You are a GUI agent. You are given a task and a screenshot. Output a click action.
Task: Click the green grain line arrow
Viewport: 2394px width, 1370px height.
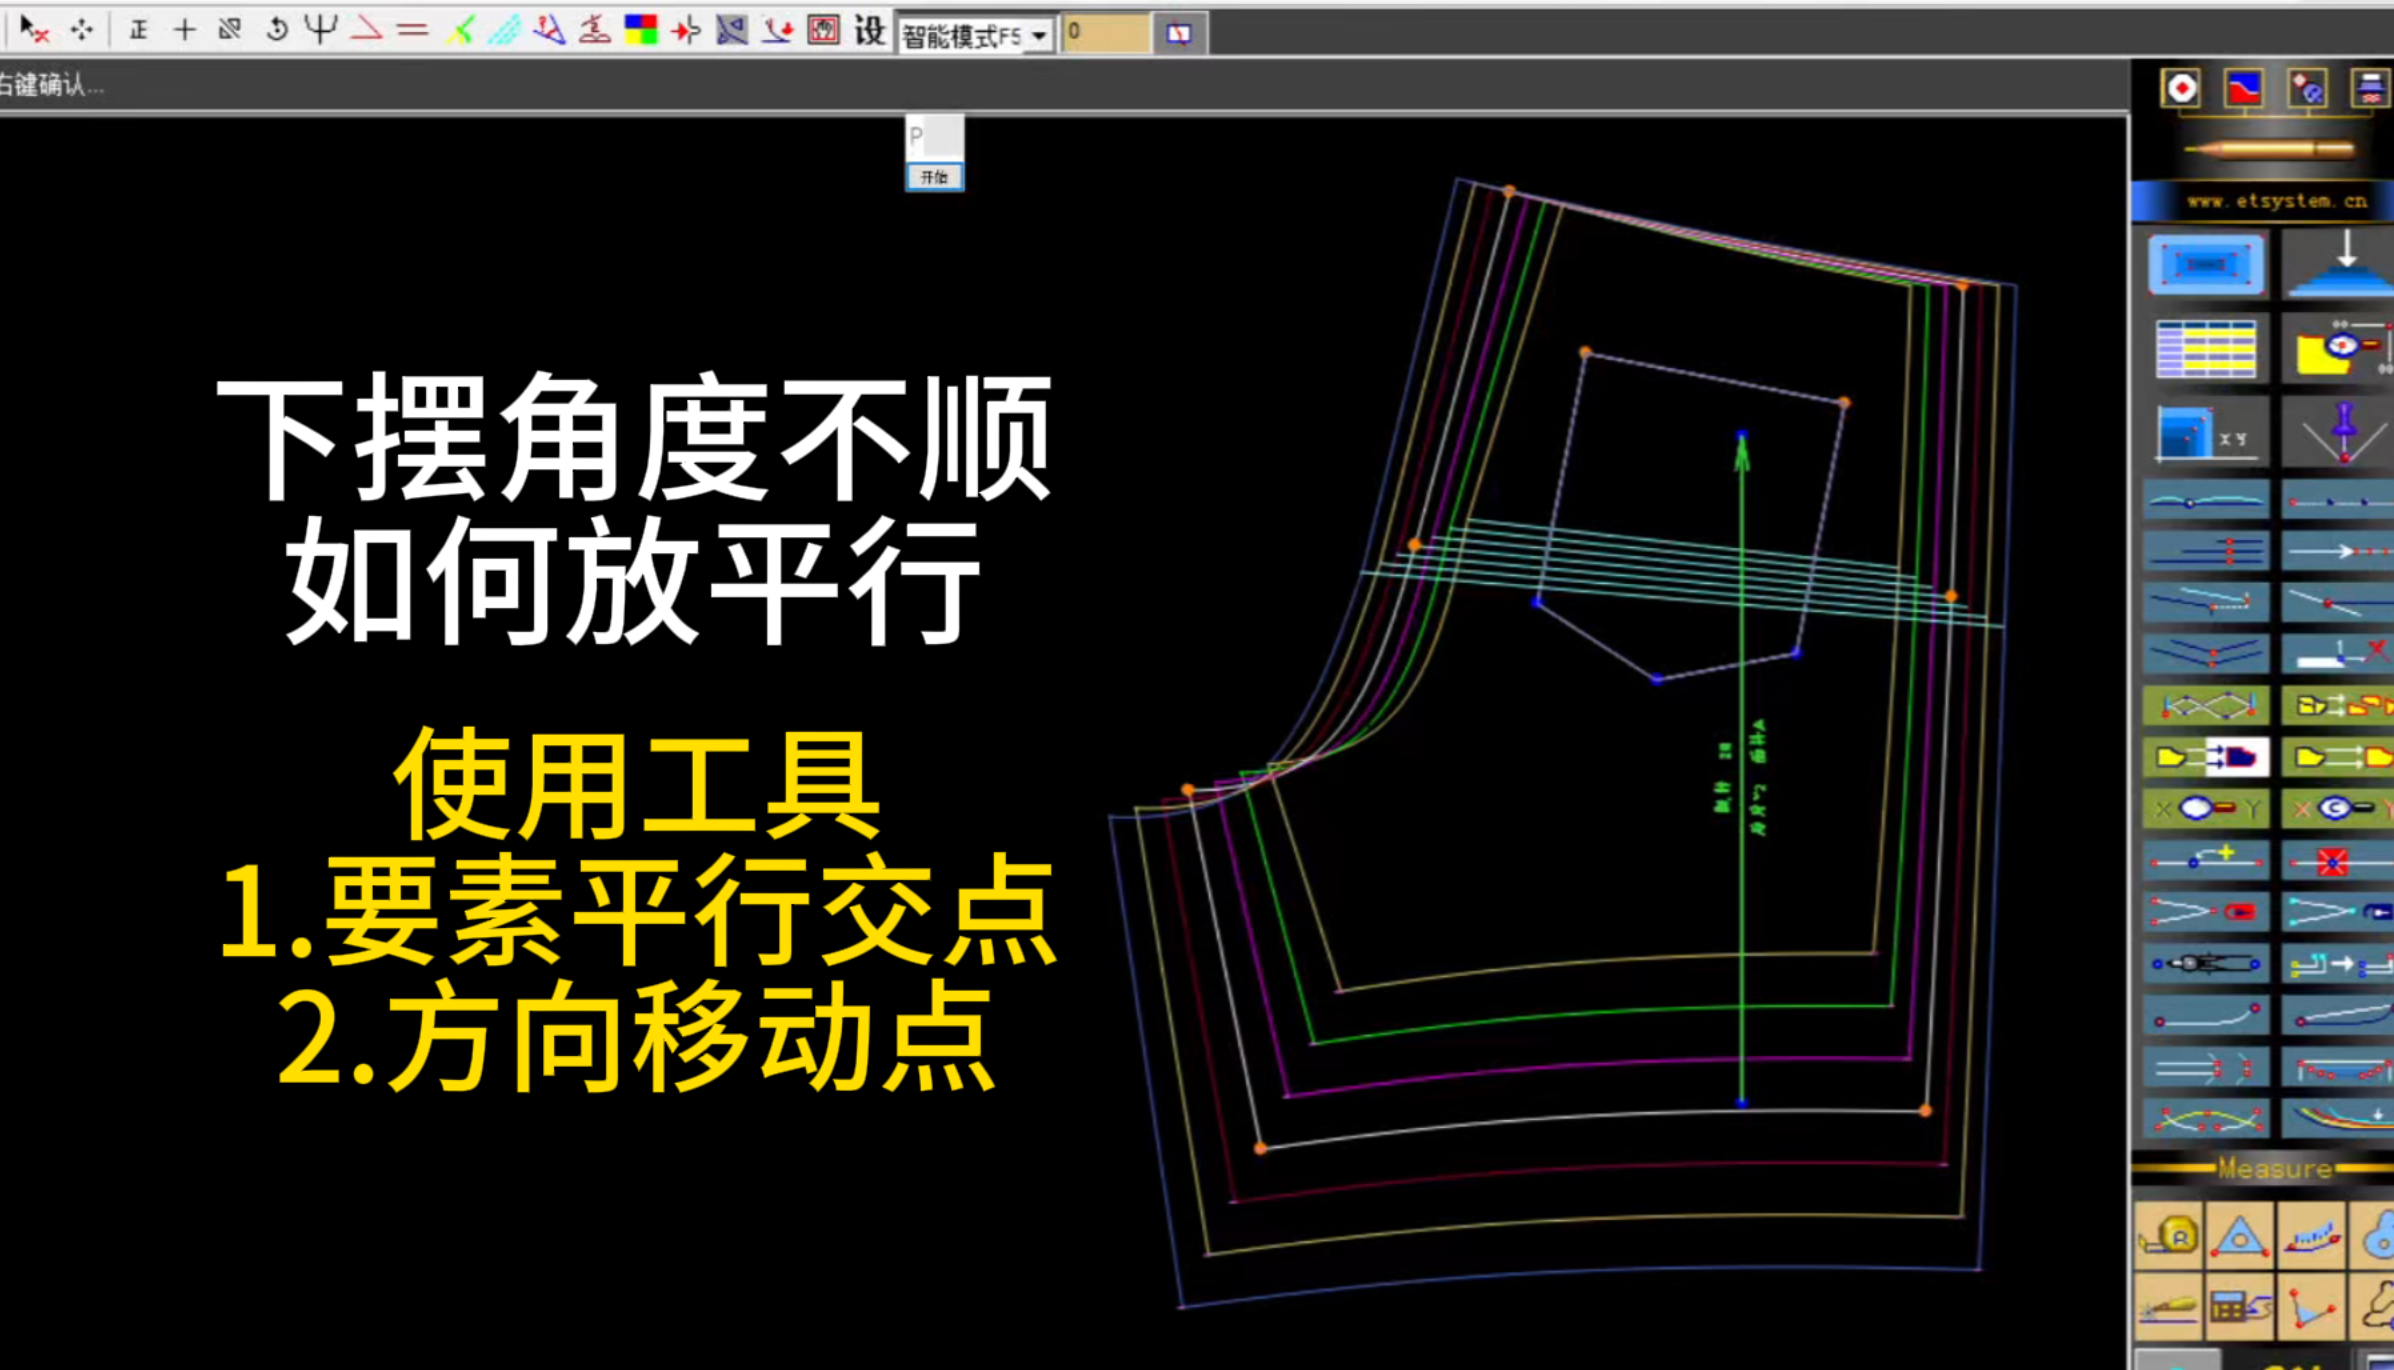point(1742,770)
